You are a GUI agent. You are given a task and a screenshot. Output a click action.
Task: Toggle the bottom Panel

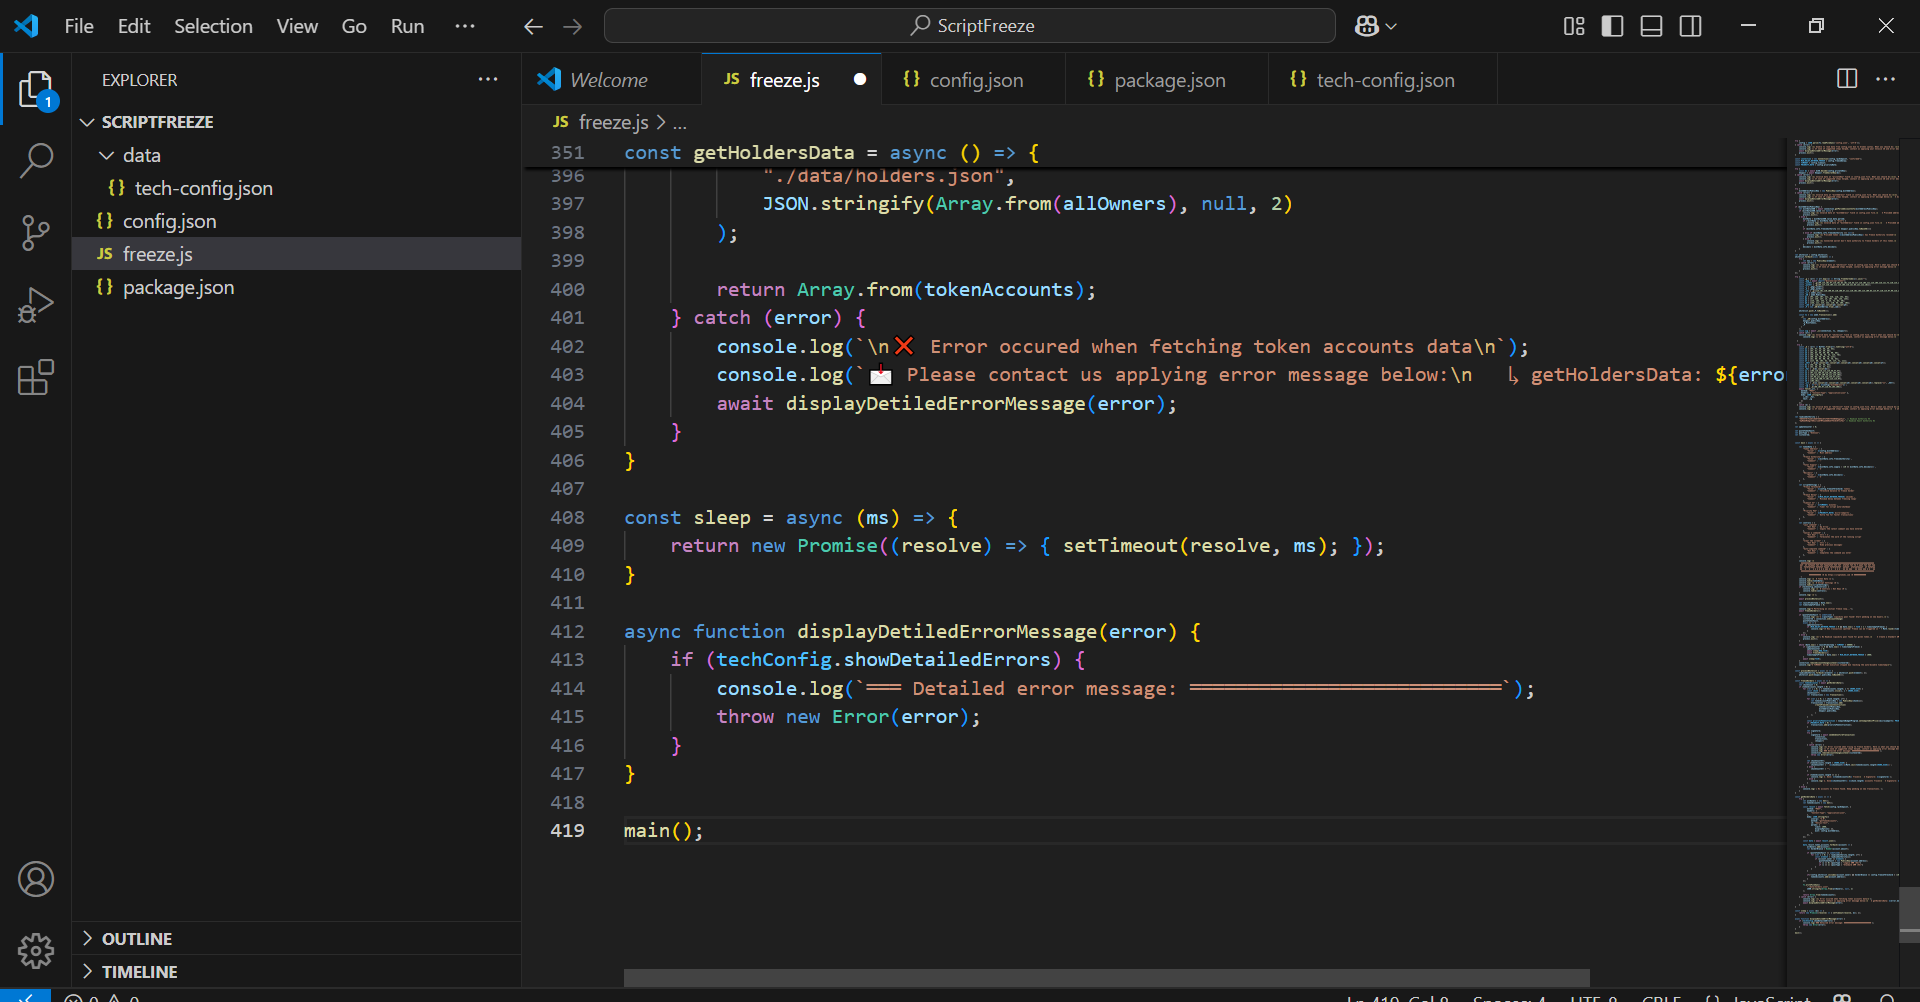(x=1651, y=26)
